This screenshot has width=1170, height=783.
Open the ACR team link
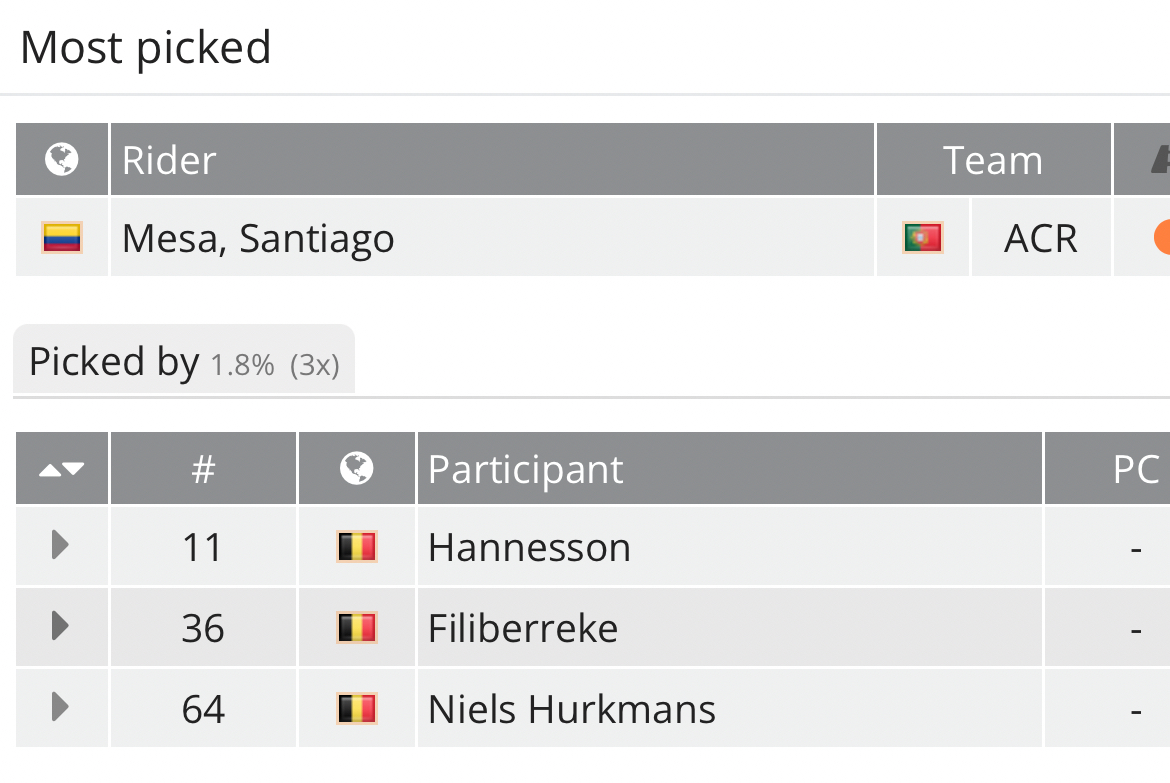tap(1041, 239)
